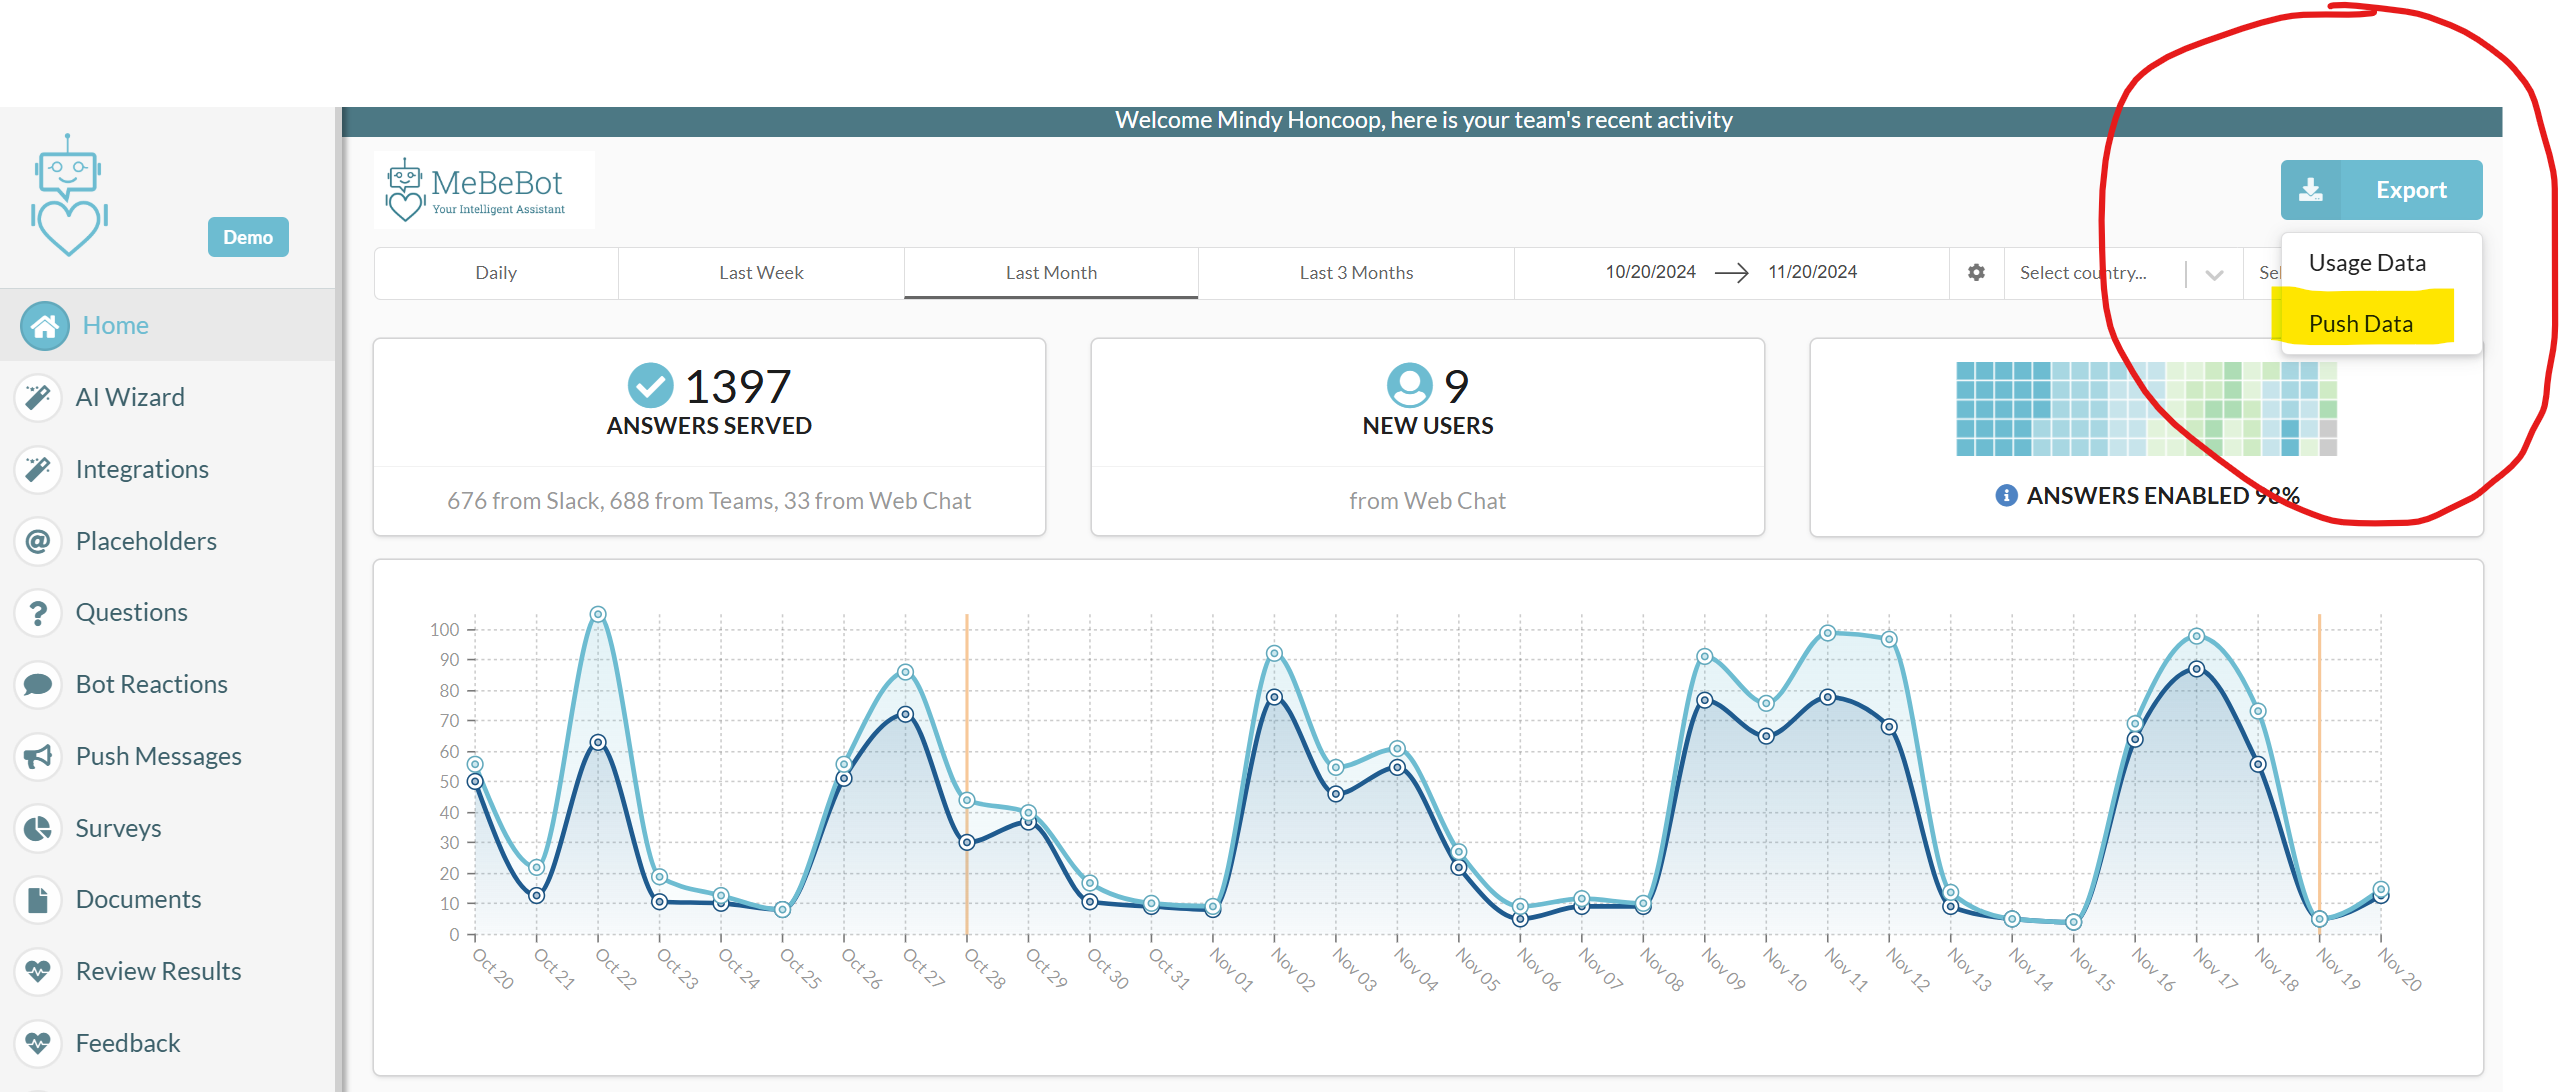Click the Home sidebar icon

click(x=45, y=326)
